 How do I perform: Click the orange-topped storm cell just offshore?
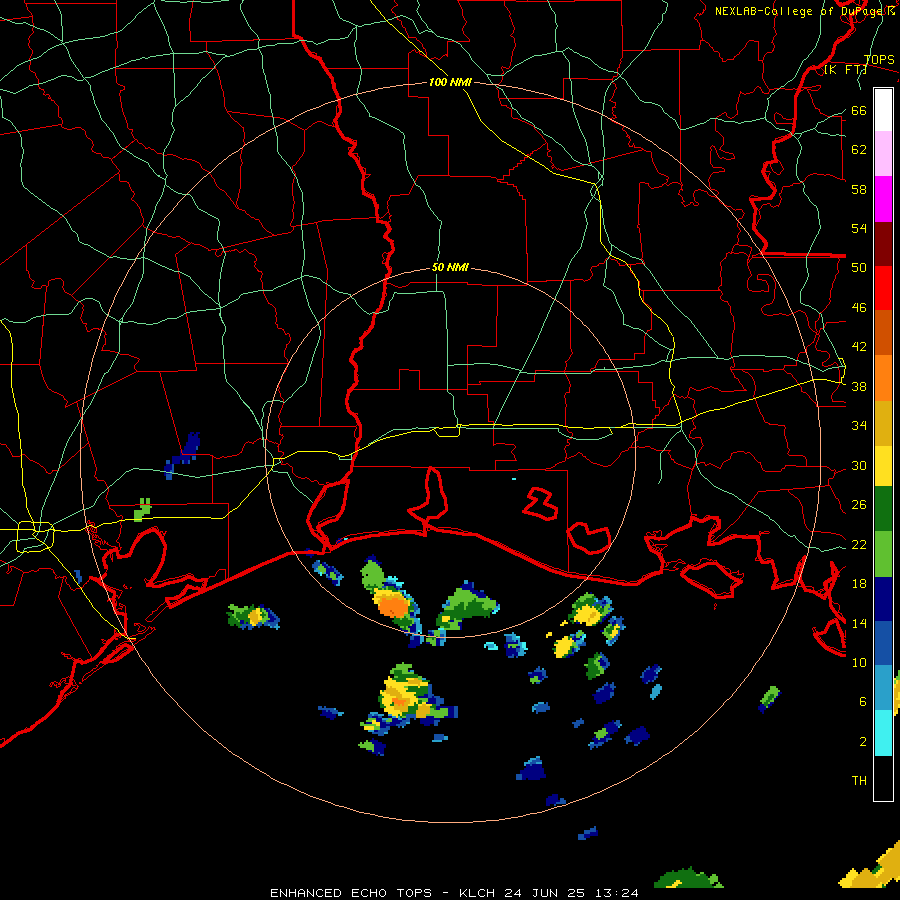click(393, 605)
